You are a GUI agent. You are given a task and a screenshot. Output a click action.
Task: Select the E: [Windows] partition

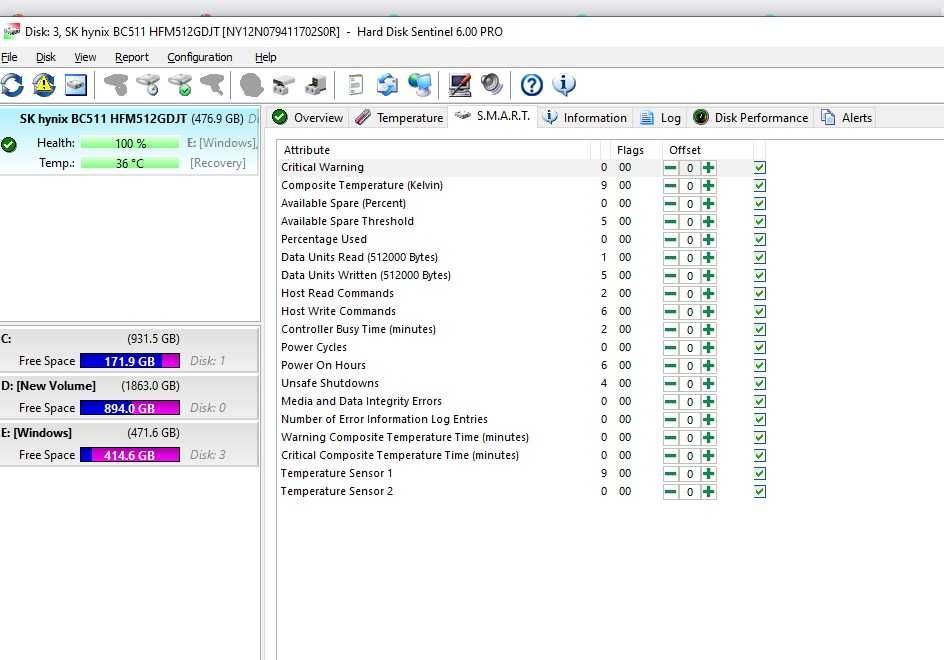pyautogui.click(x=129, y=444)
